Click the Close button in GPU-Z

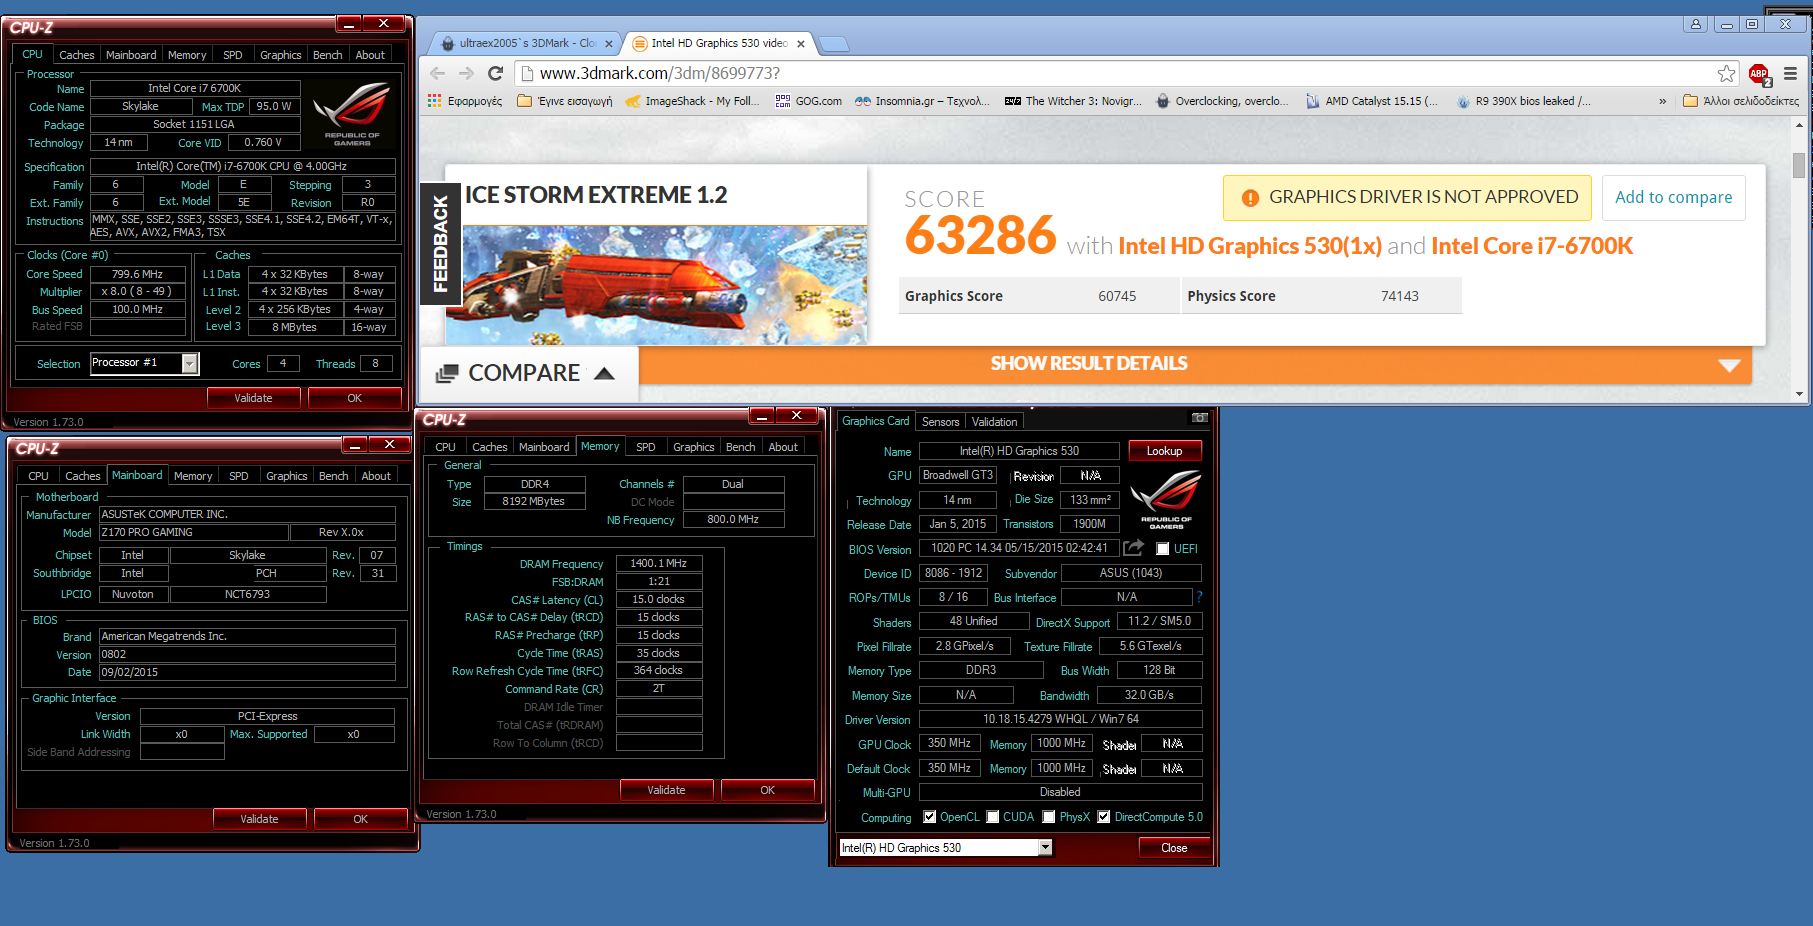coord(1174,848)
